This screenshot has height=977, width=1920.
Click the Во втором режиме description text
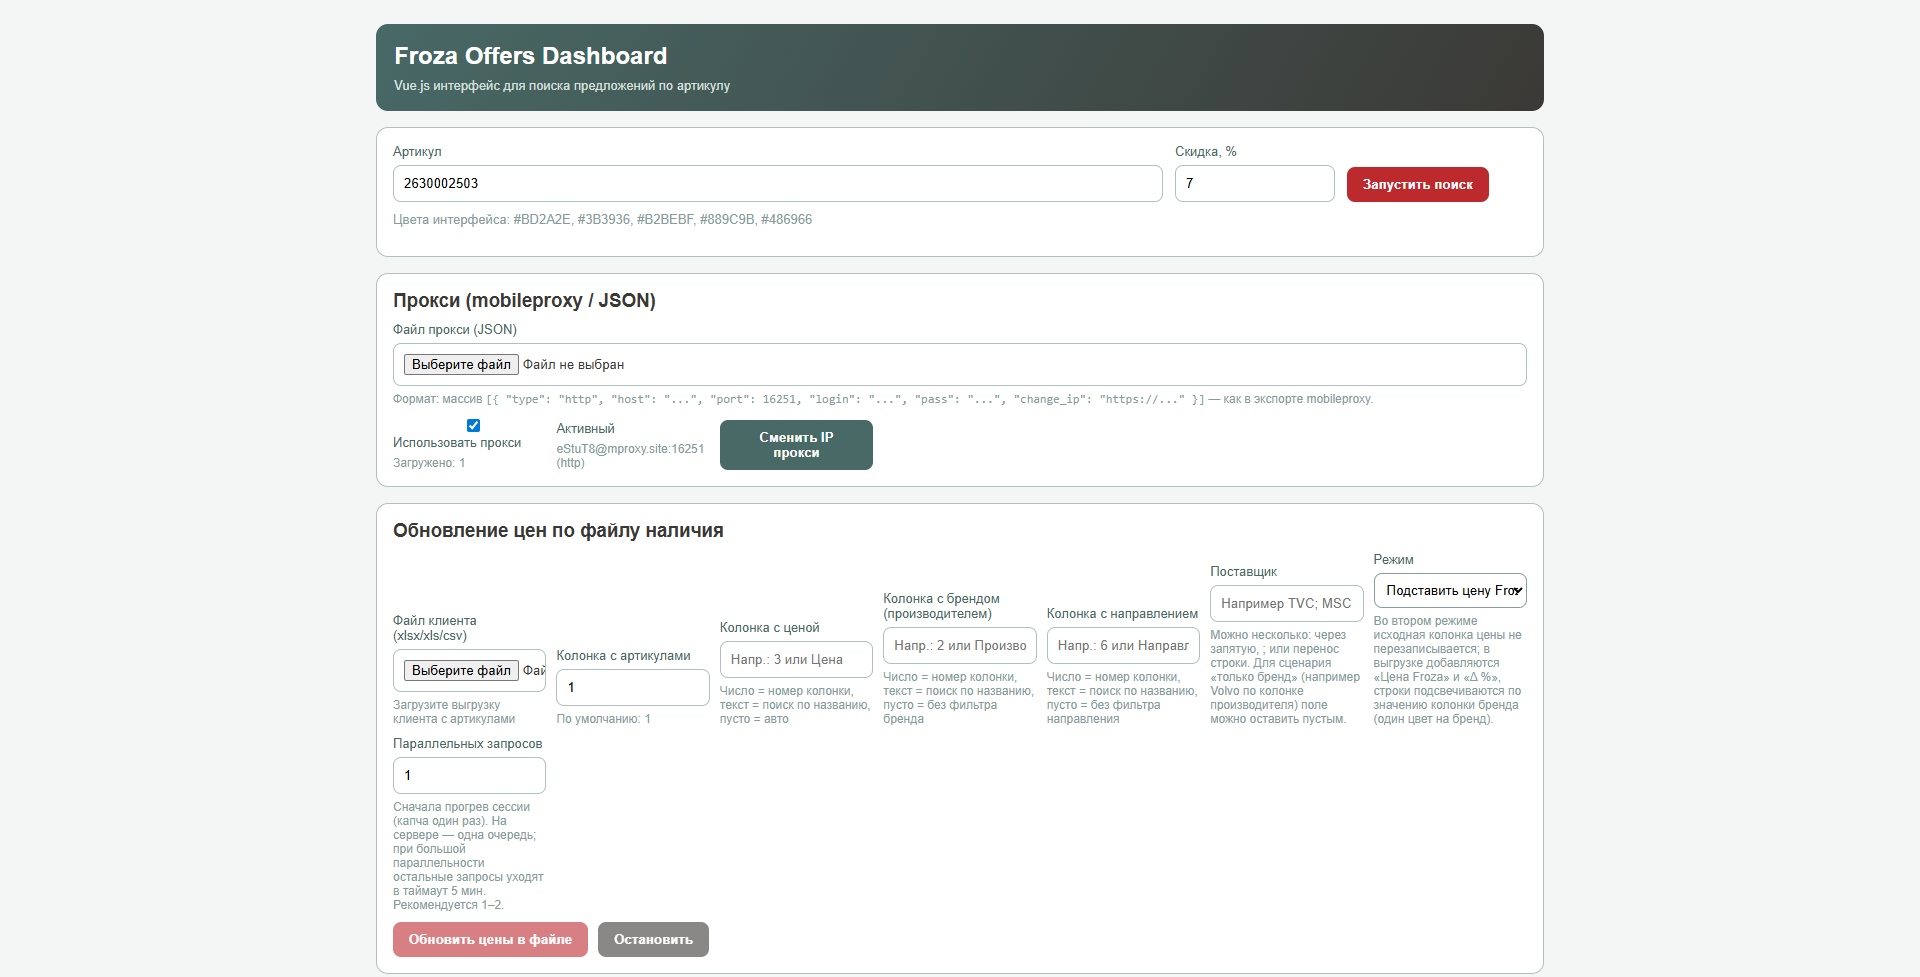[1448, 671]
